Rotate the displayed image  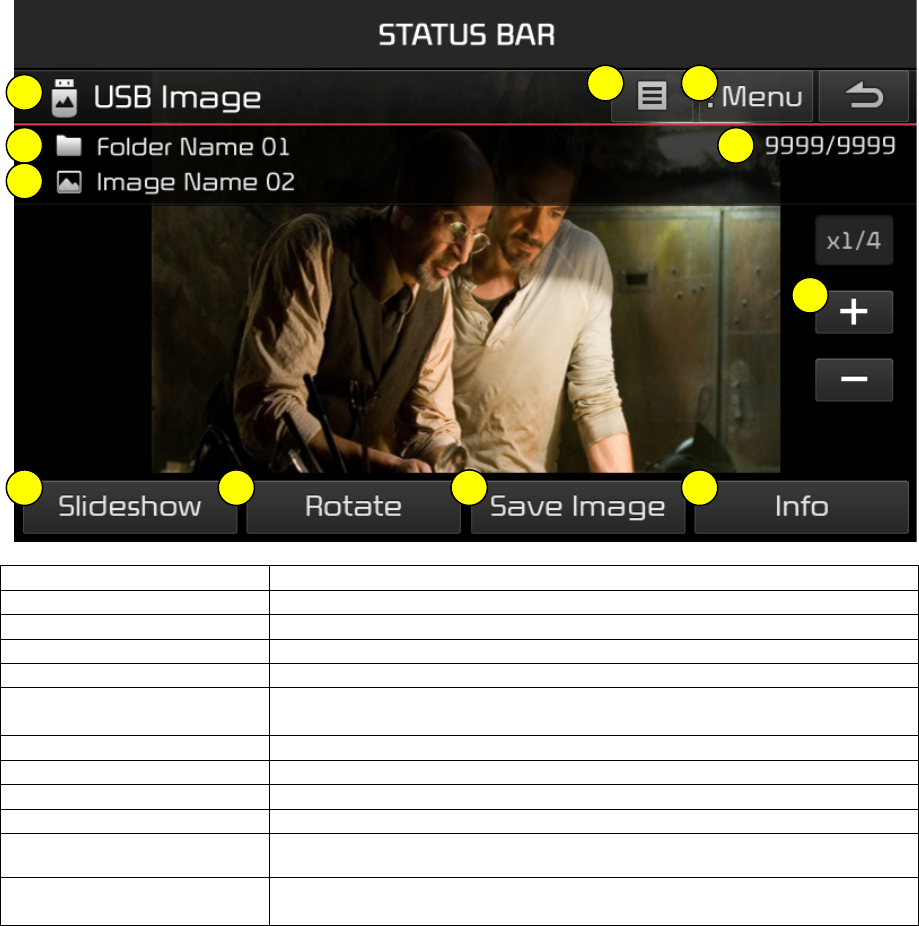pos(353,507)
